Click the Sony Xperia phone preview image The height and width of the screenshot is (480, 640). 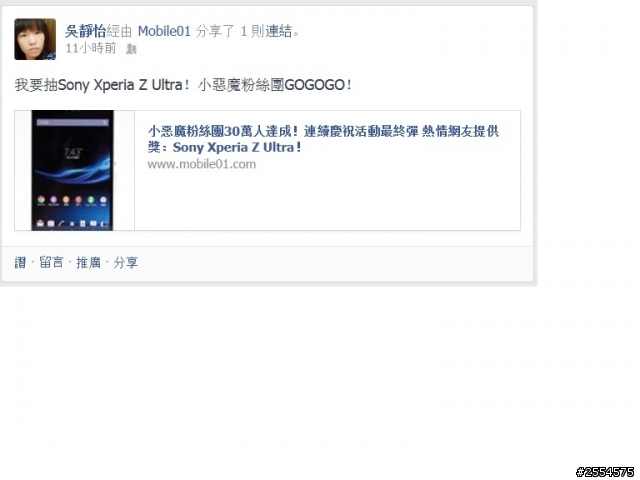(73, 170)
